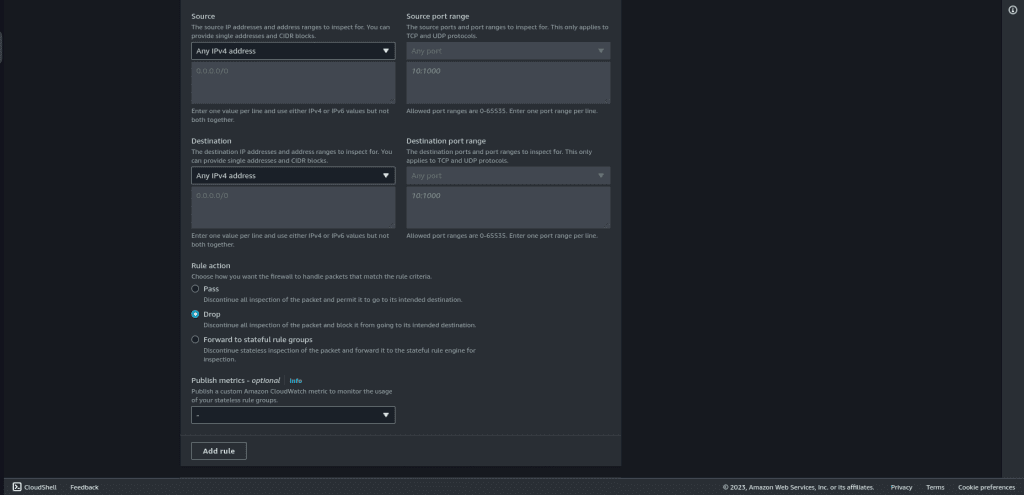Open Cookie preferences
The height and width of the screenshot is (495, 1024).
pos(987,487)
